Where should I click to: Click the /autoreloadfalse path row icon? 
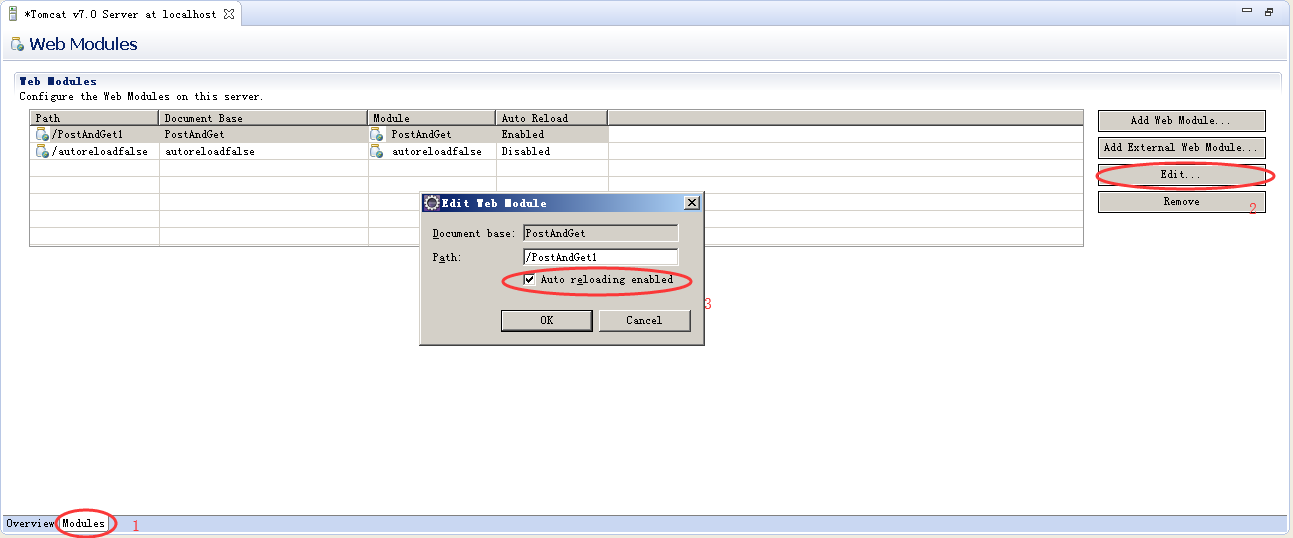pos(42,151)
